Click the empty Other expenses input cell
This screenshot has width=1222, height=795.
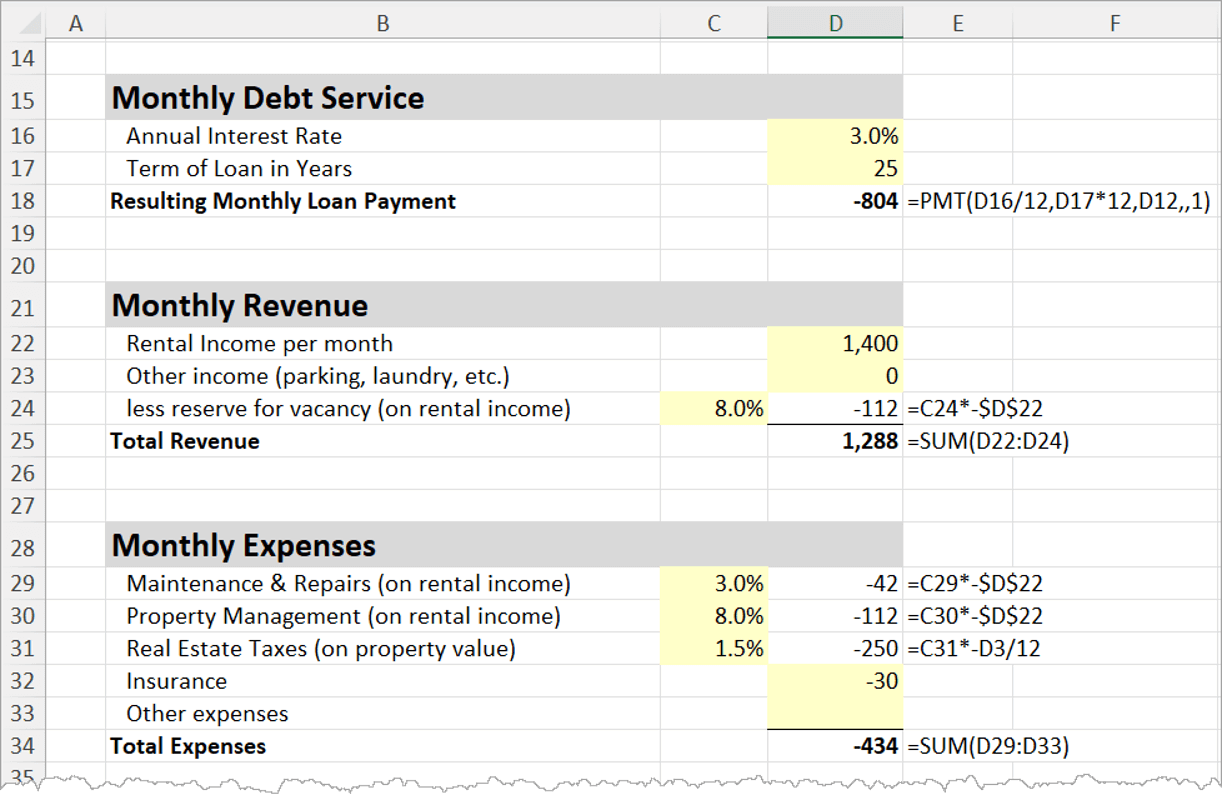835,714
